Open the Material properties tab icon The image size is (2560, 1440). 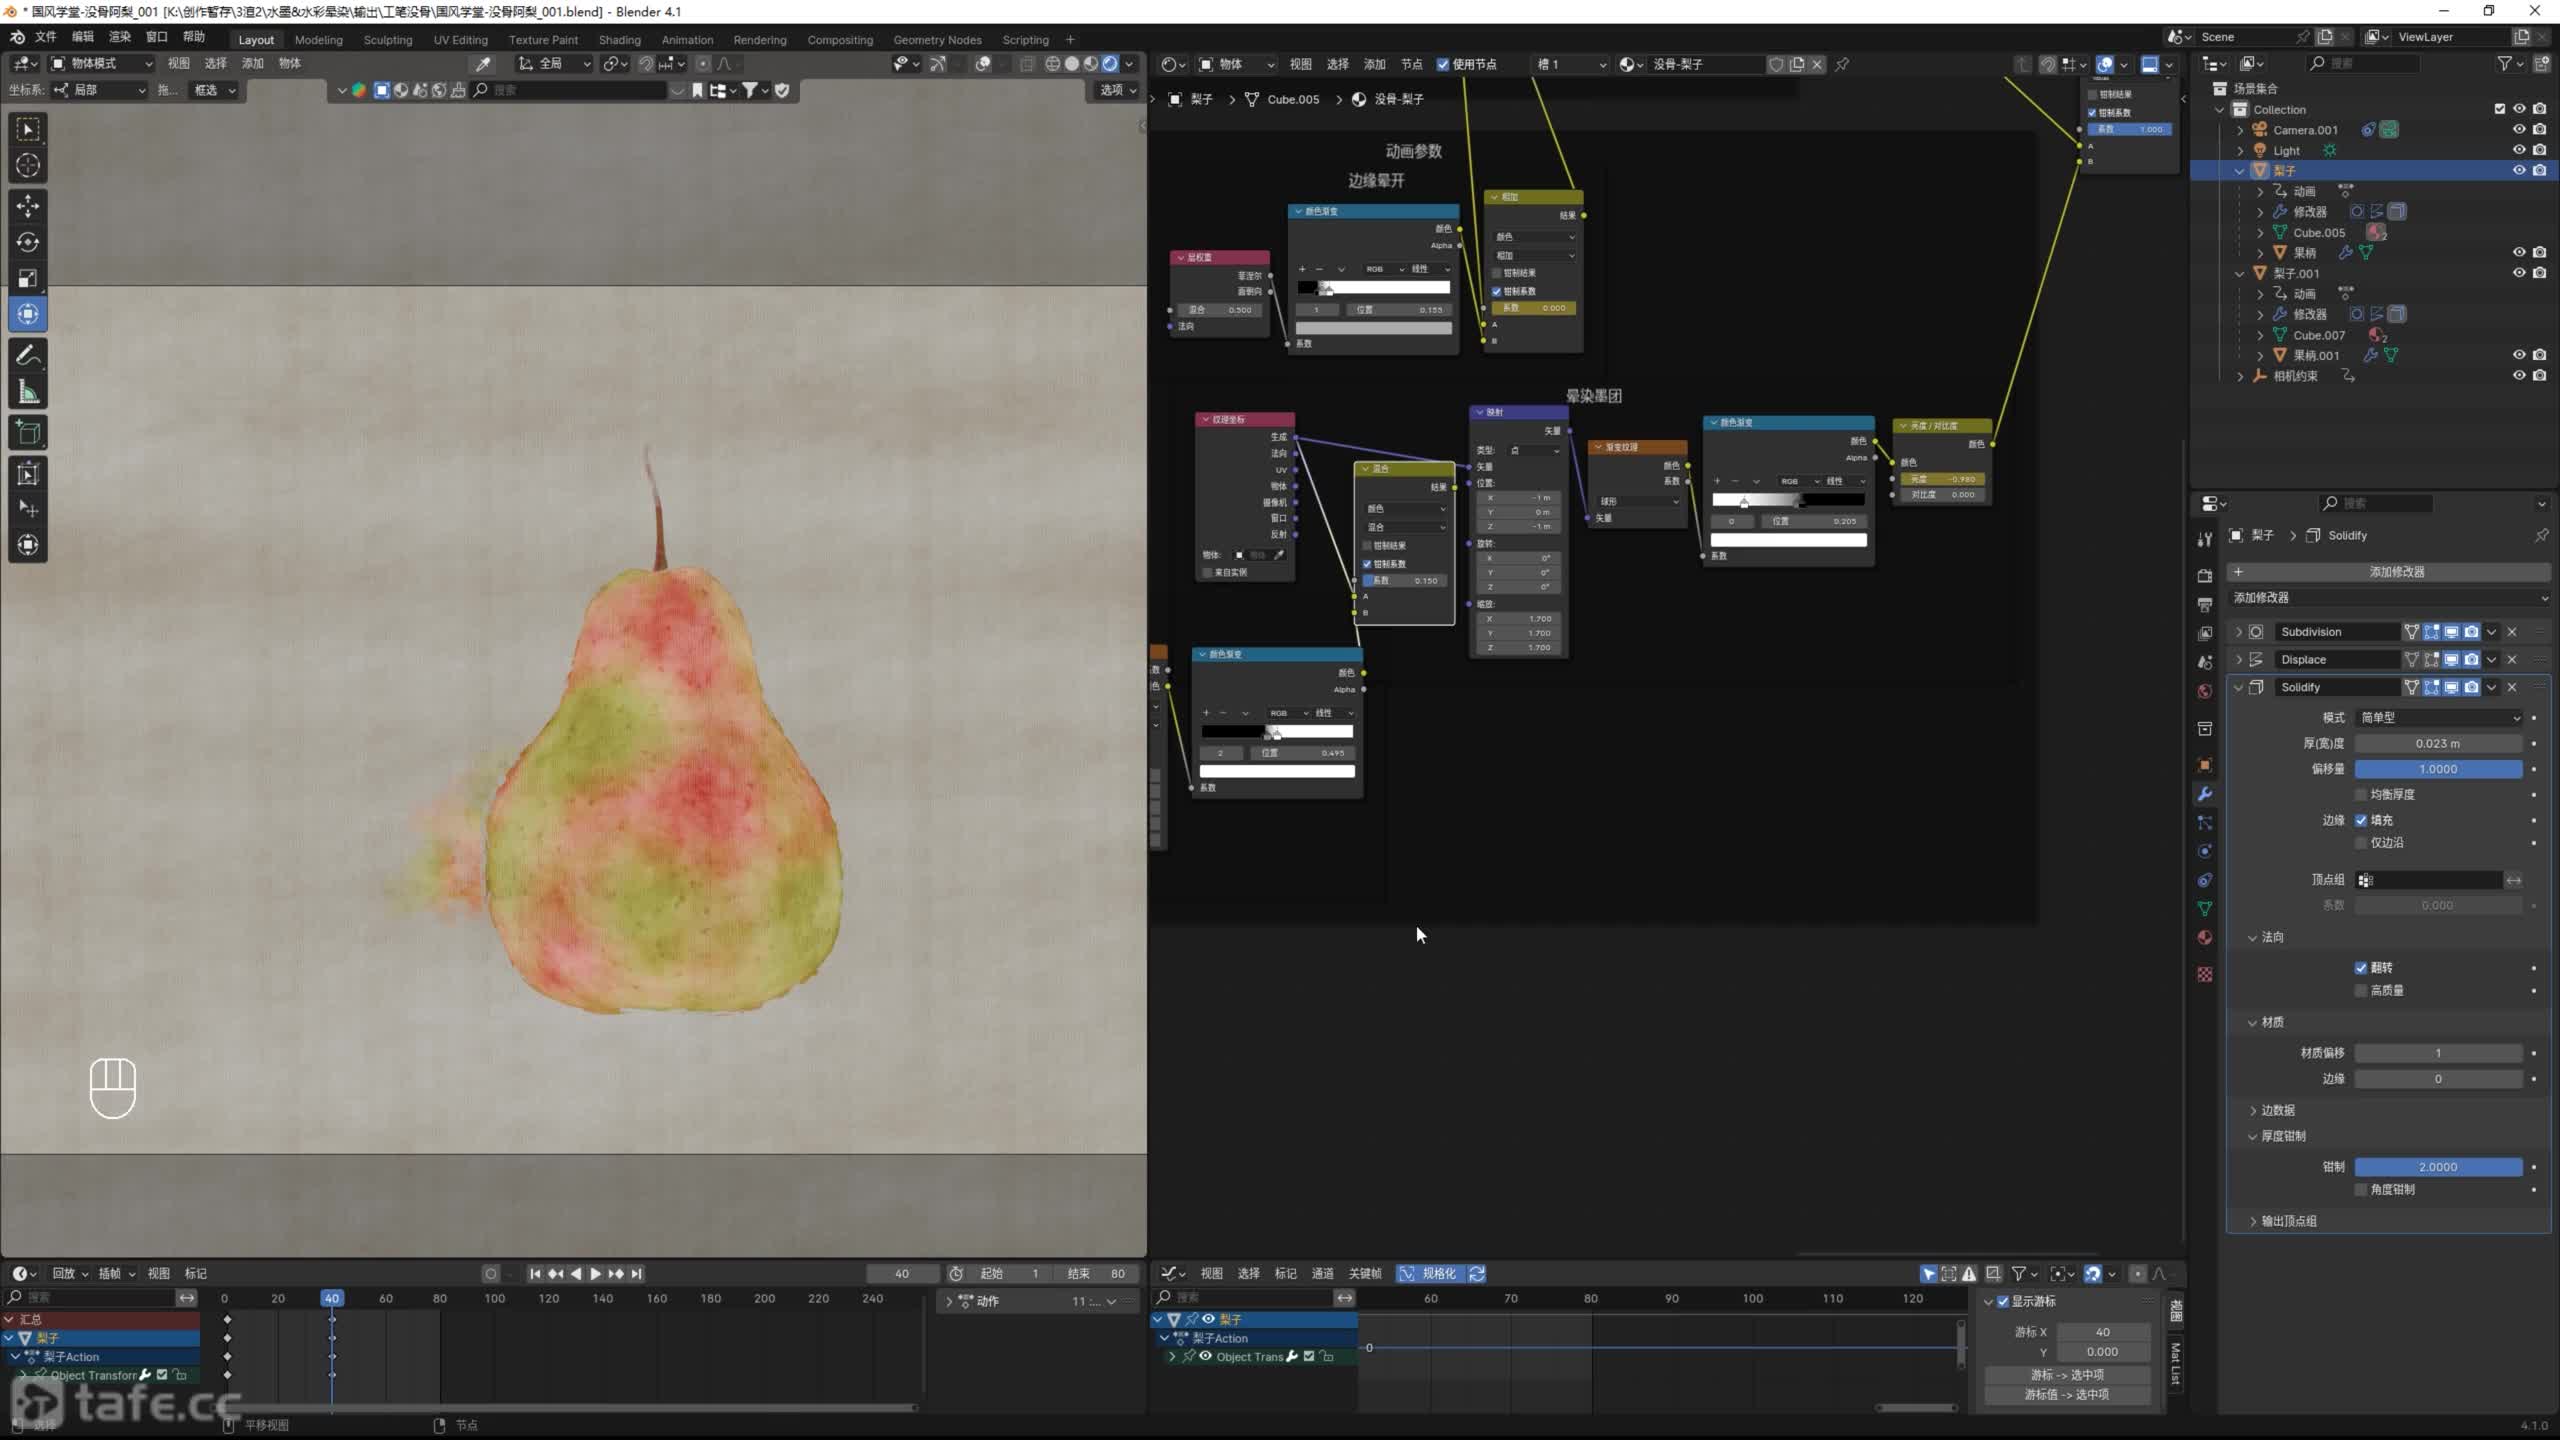pos(2205,937)
